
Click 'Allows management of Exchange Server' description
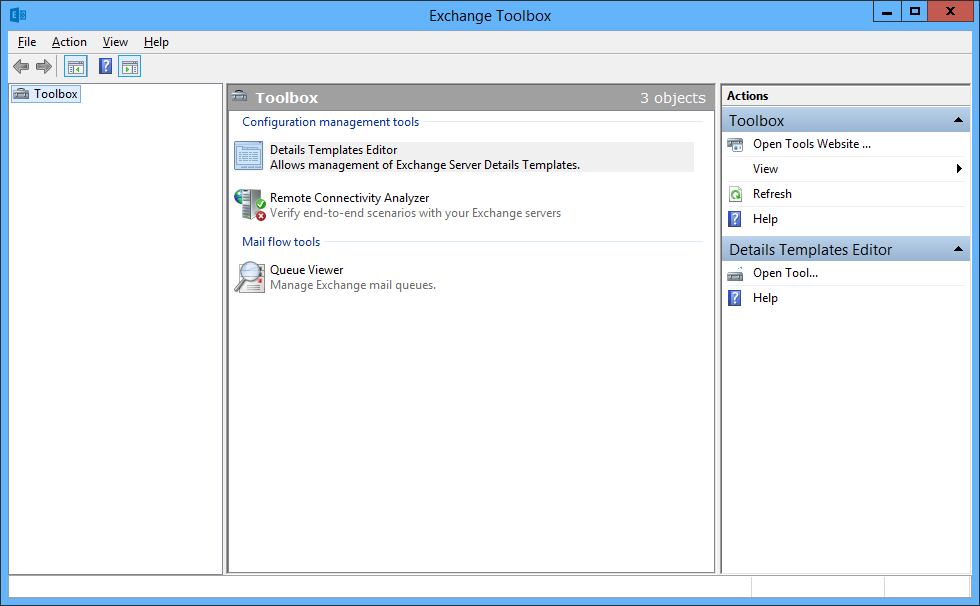[x=424, y=165]
